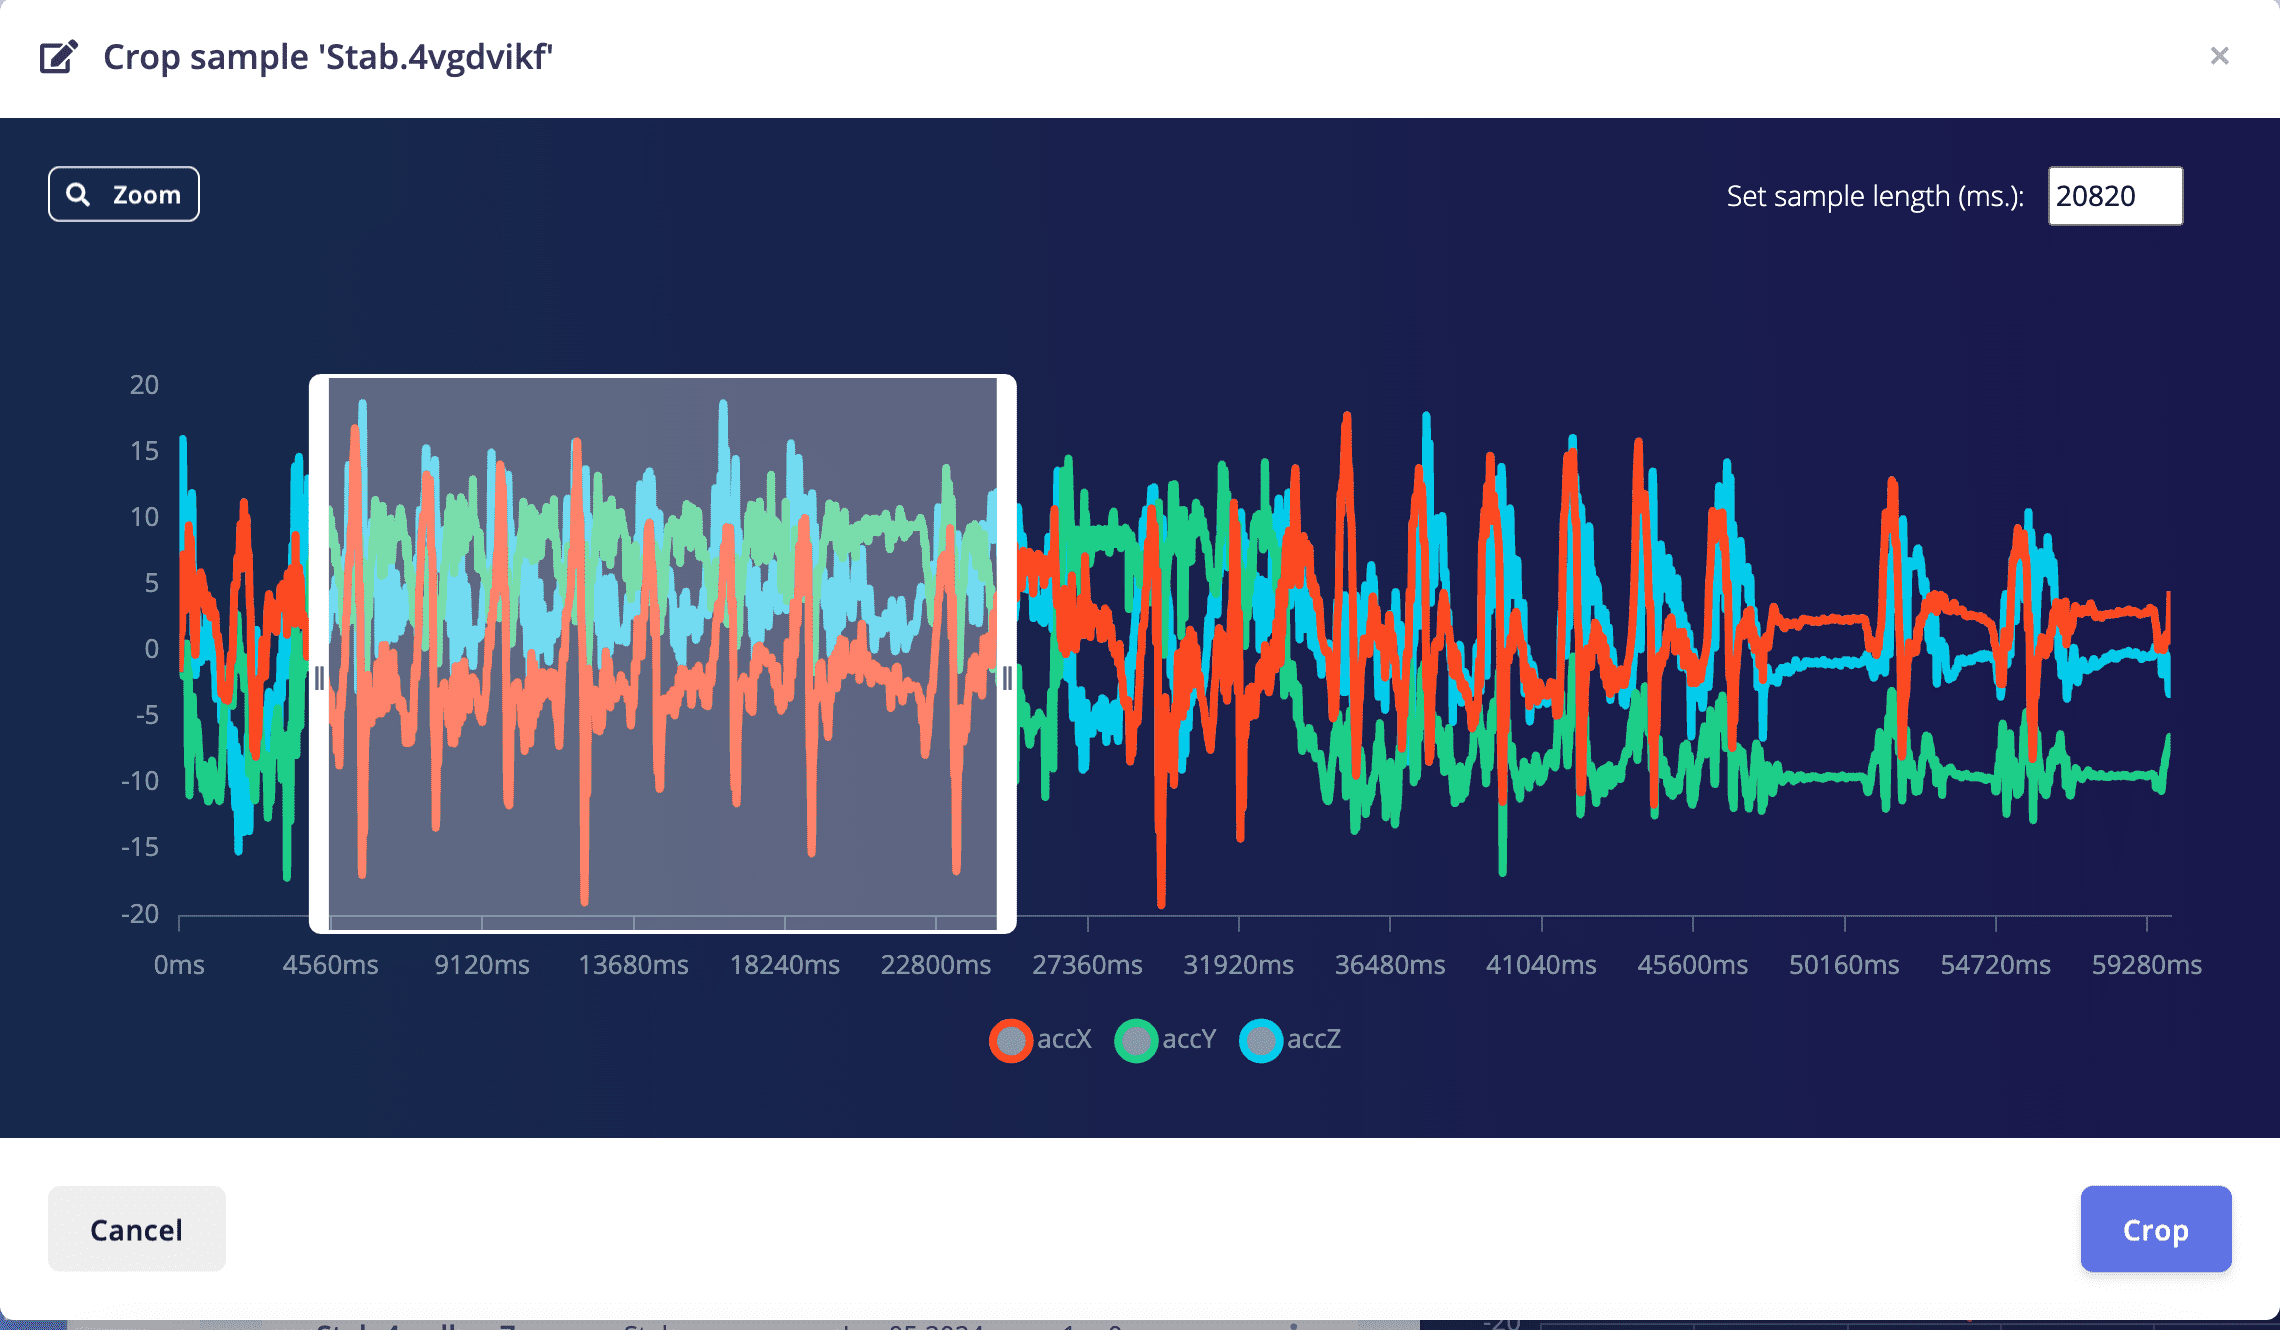Click the 'Set sample length (ms.):' label

tap(1875, 196)
